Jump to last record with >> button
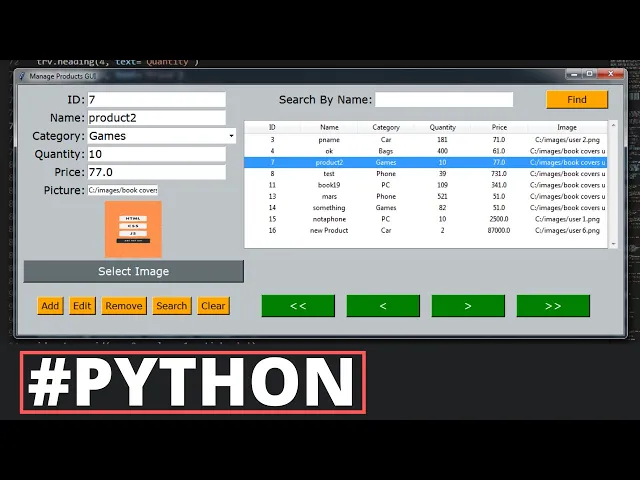This screenshot has height=480, width=640. click(x=553, y=306)
